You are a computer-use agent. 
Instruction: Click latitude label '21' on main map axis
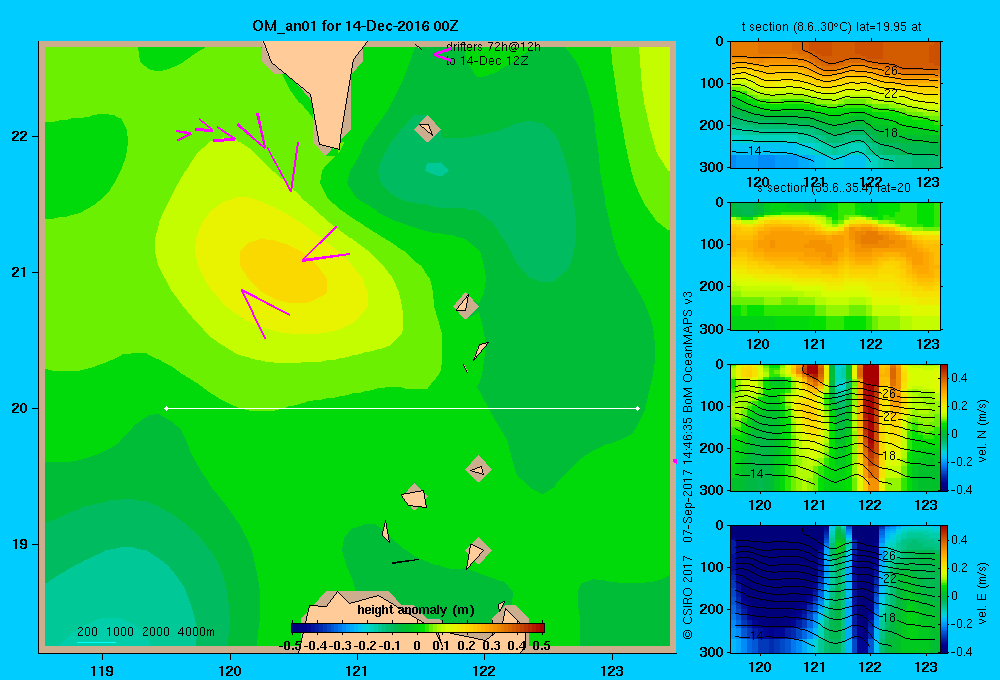pos(20,272)
